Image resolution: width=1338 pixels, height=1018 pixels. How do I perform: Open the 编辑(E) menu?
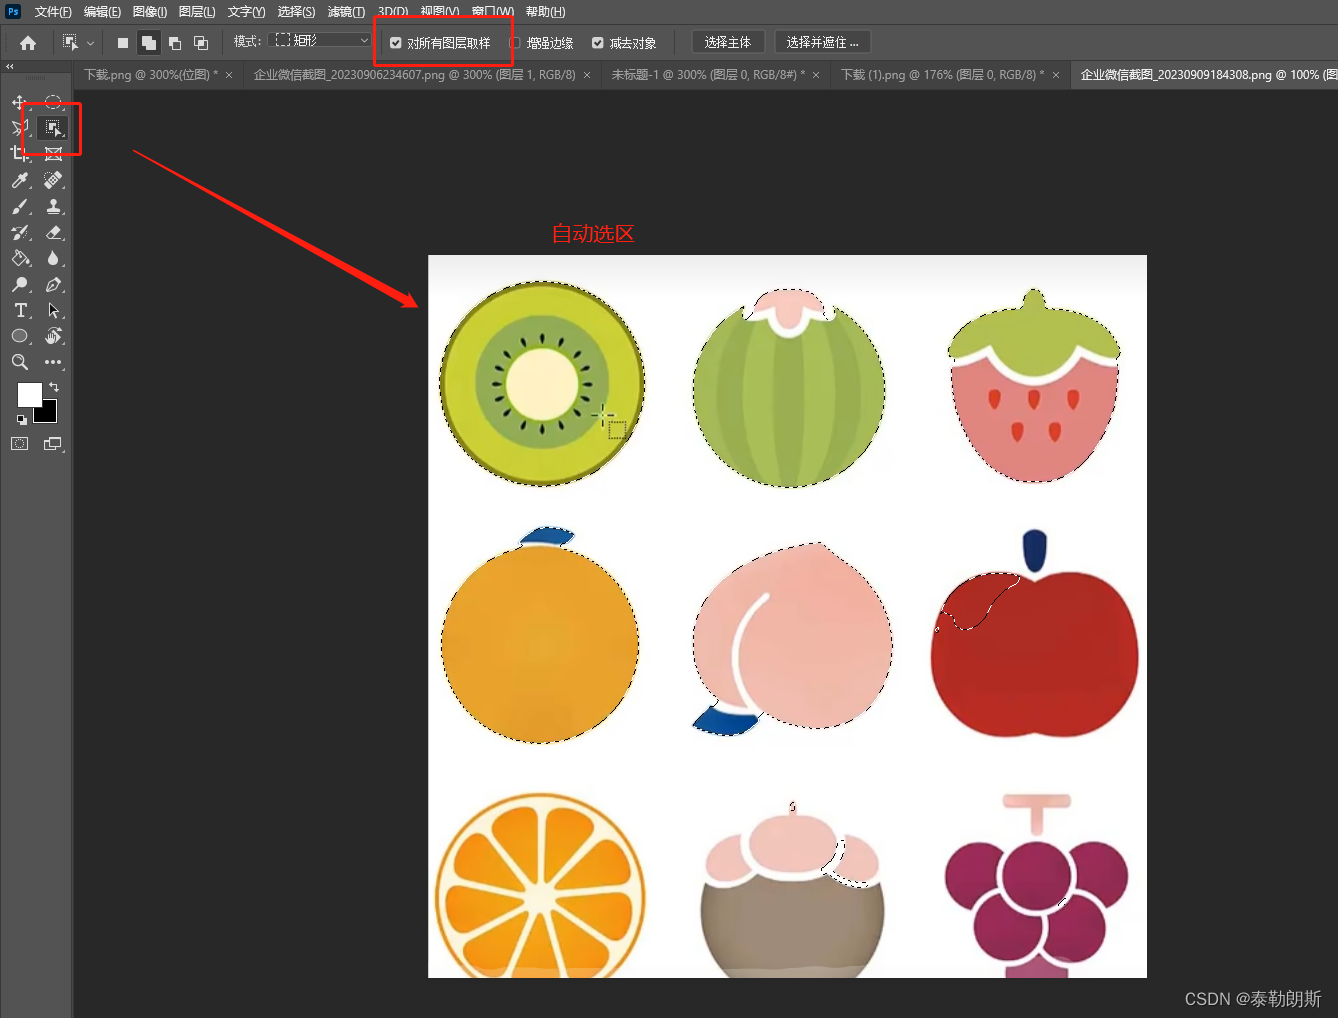tap(102, 12)
